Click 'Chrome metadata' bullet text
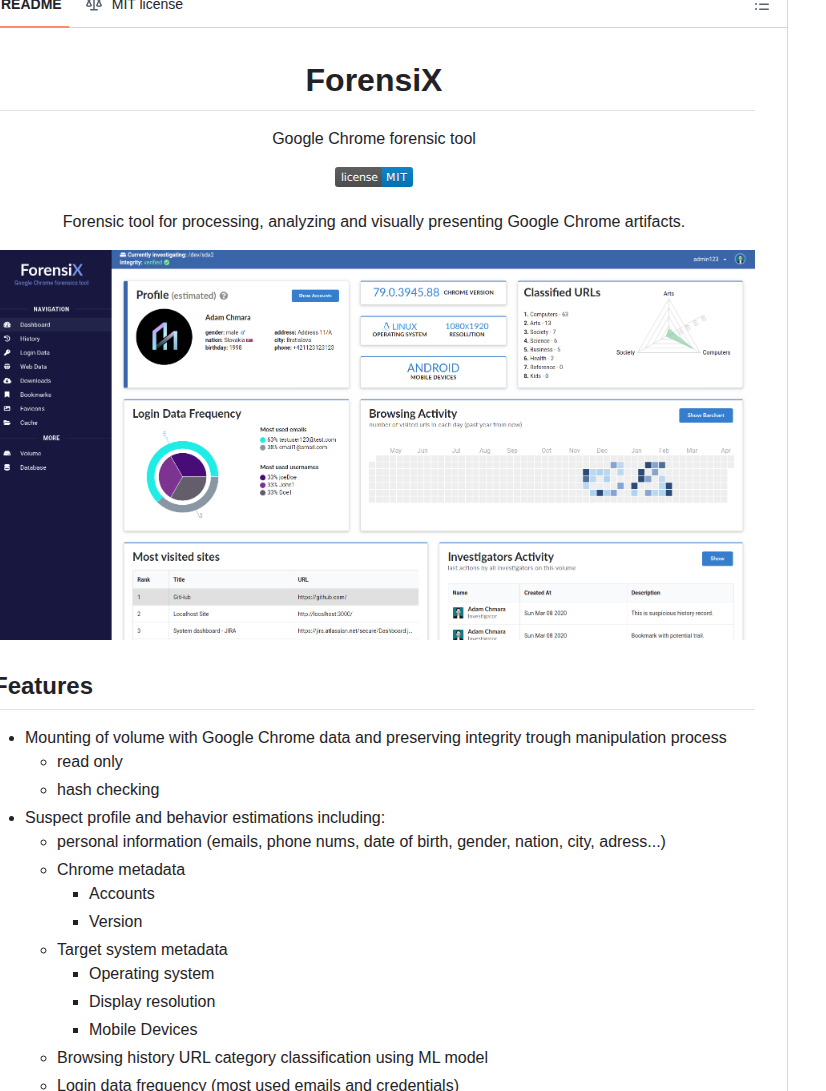Screen dimensions: 826x1091 (121, 870)
